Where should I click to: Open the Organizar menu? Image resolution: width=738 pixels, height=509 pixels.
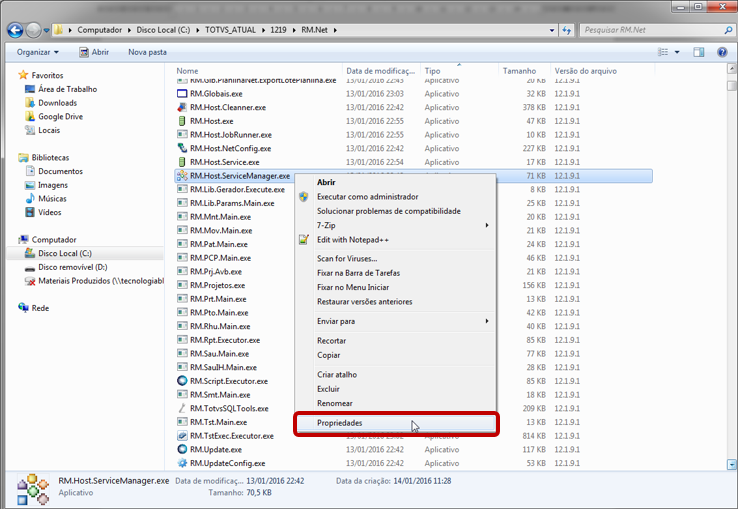click(38, 52)
